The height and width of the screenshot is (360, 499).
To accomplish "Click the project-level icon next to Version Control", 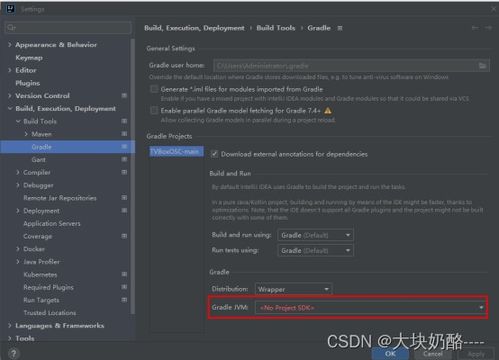I will (x=124, y=96).
